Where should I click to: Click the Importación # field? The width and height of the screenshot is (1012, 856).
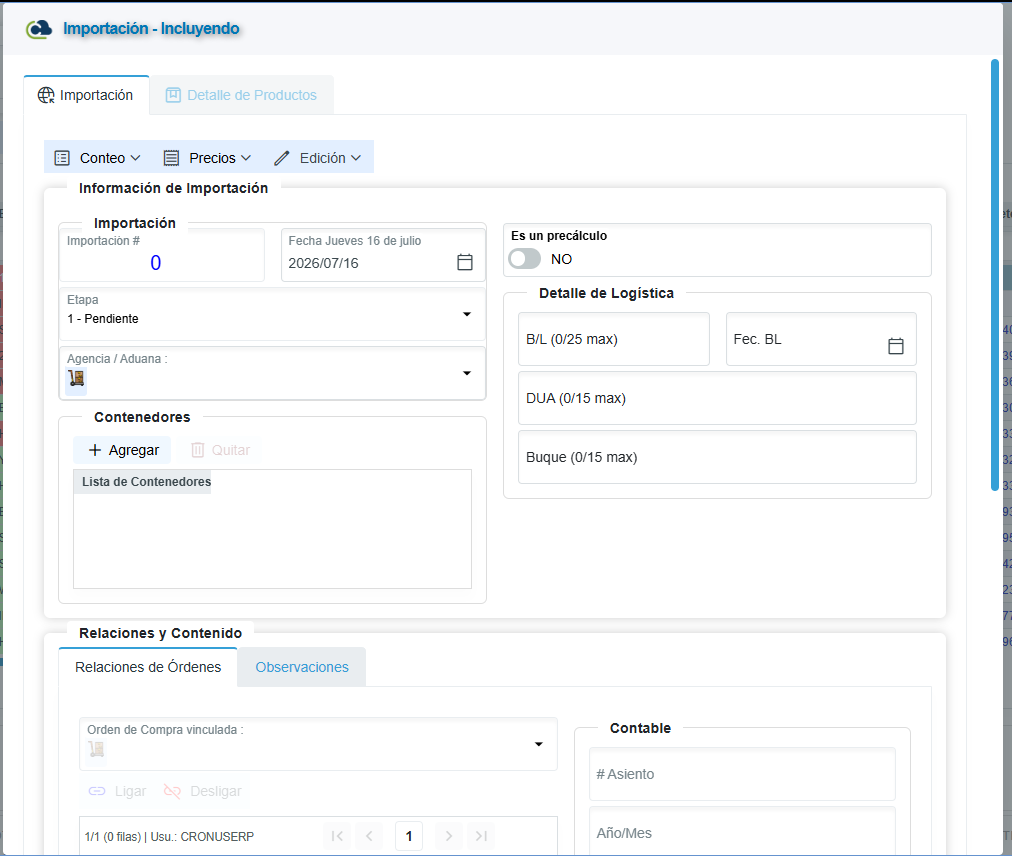click(162, 255)
